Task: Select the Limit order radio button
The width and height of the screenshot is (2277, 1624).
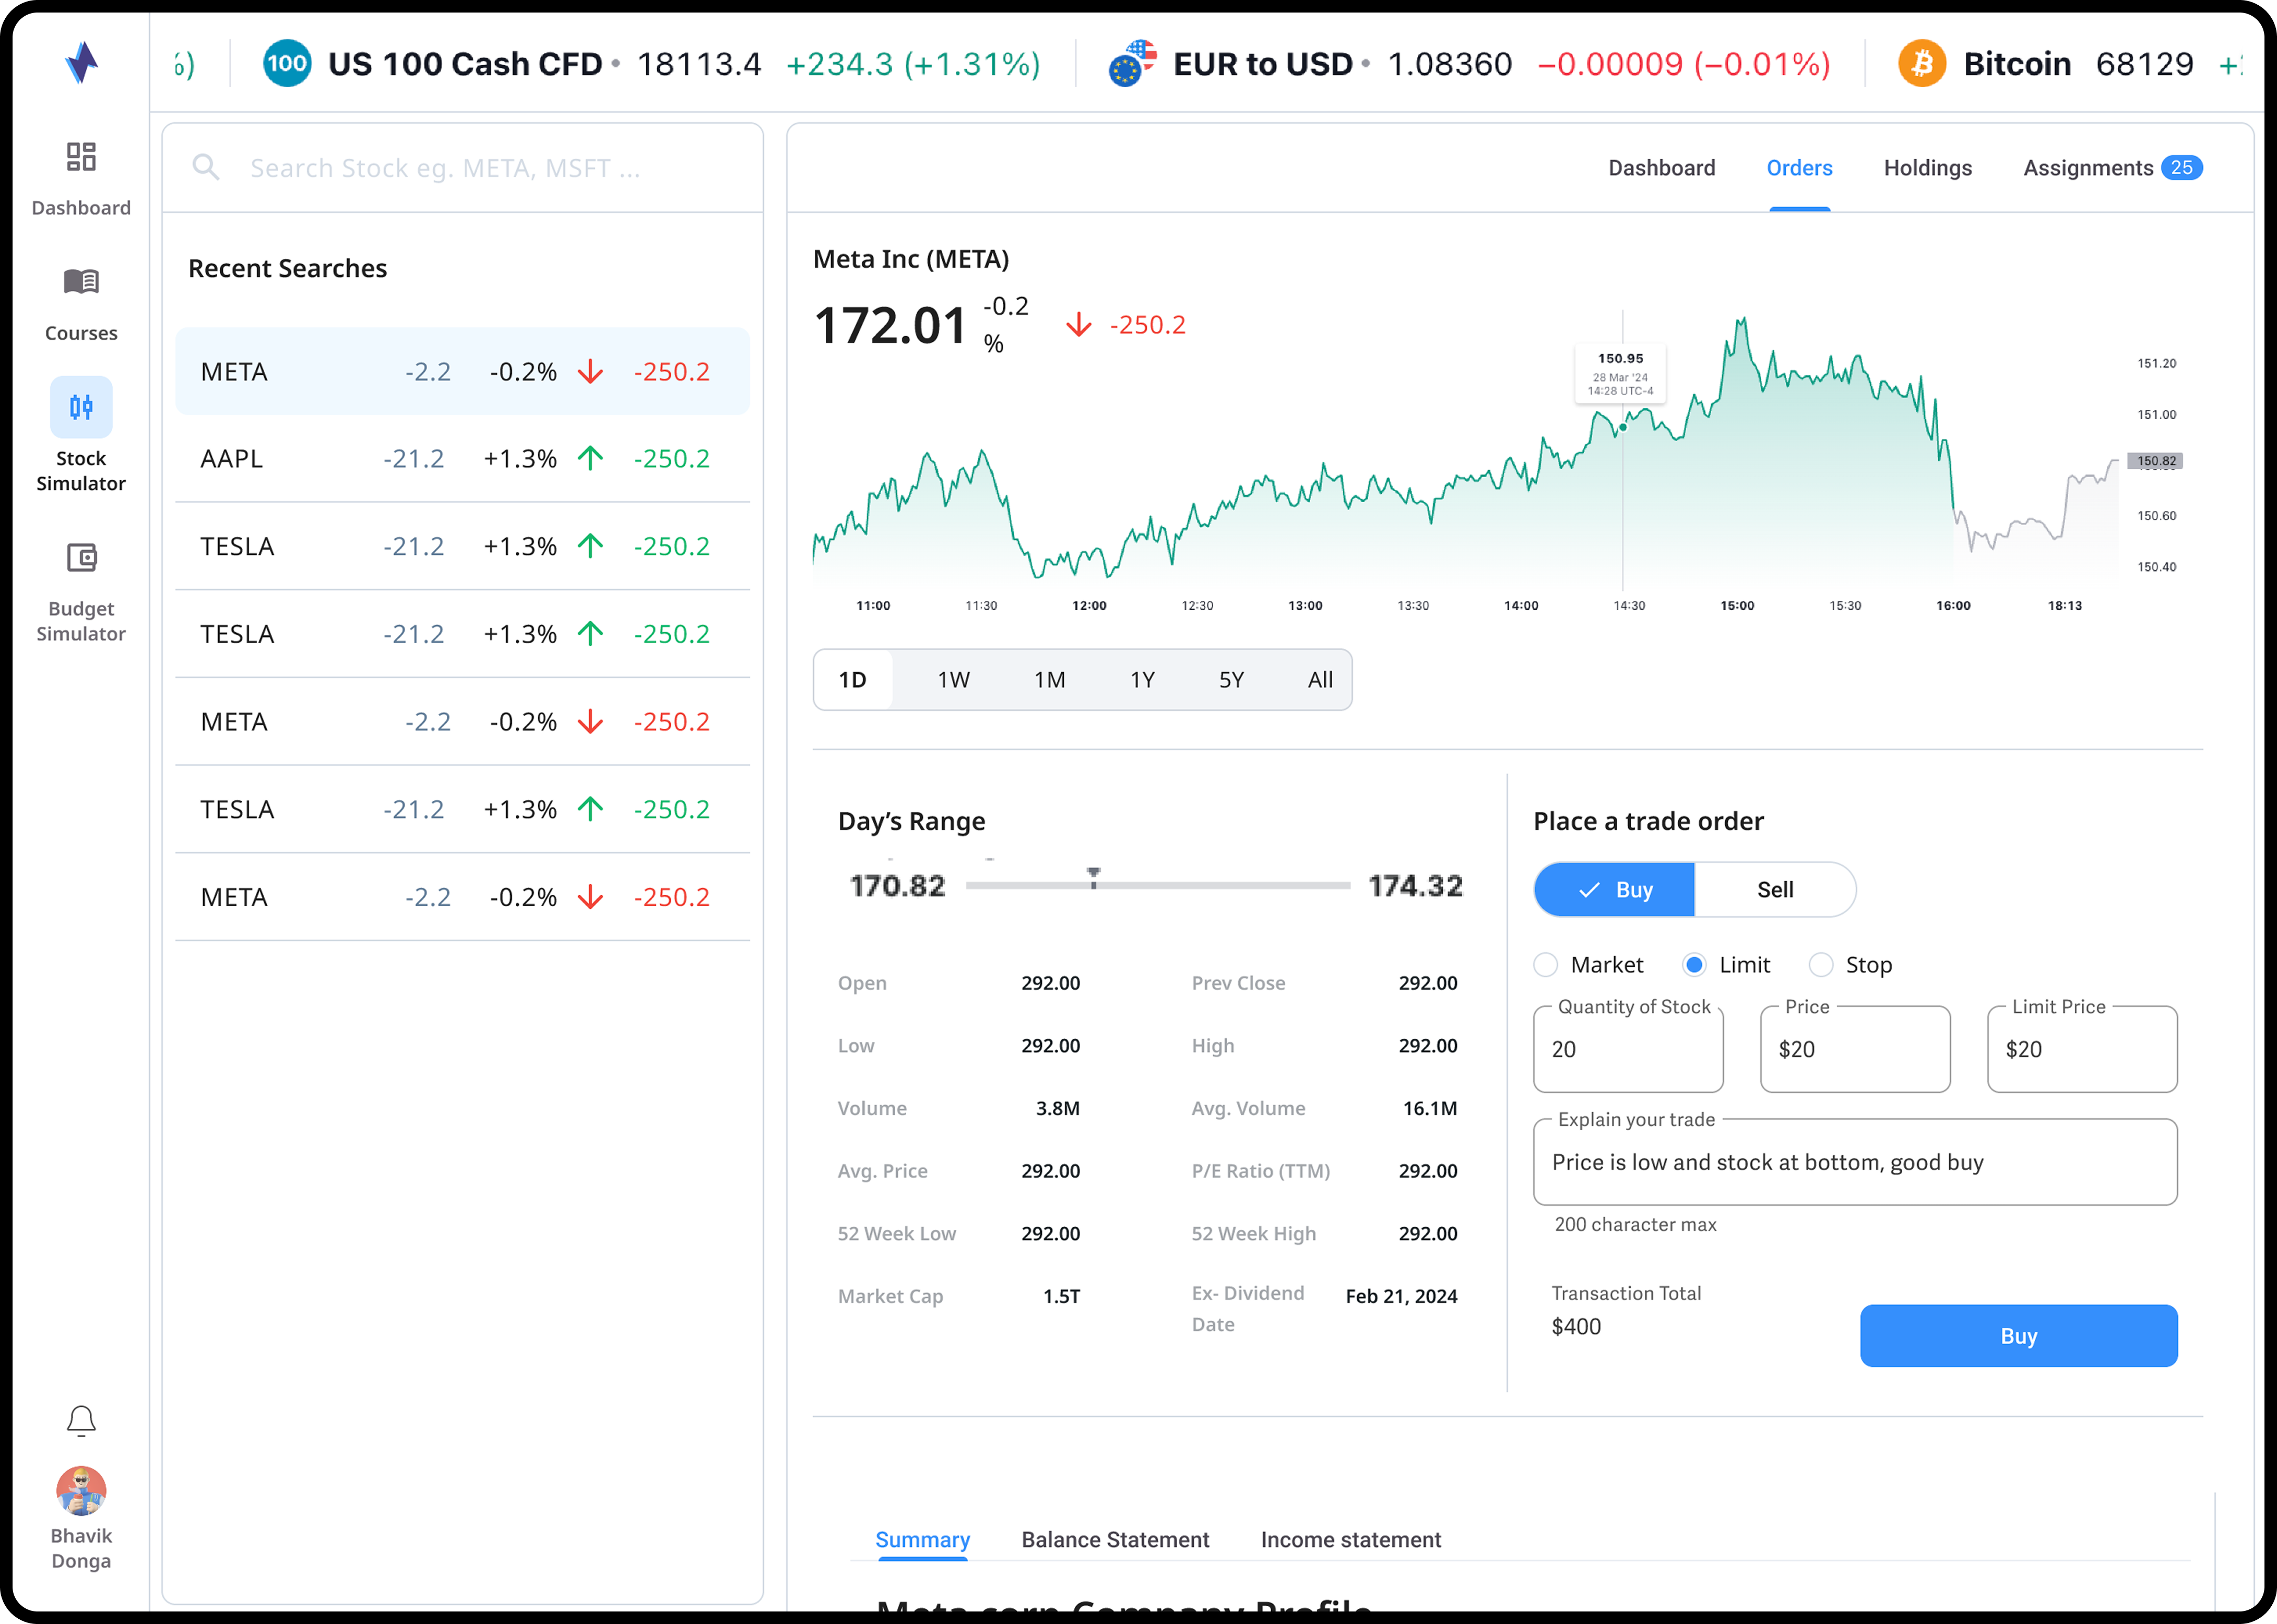Action: [1694, 965]
